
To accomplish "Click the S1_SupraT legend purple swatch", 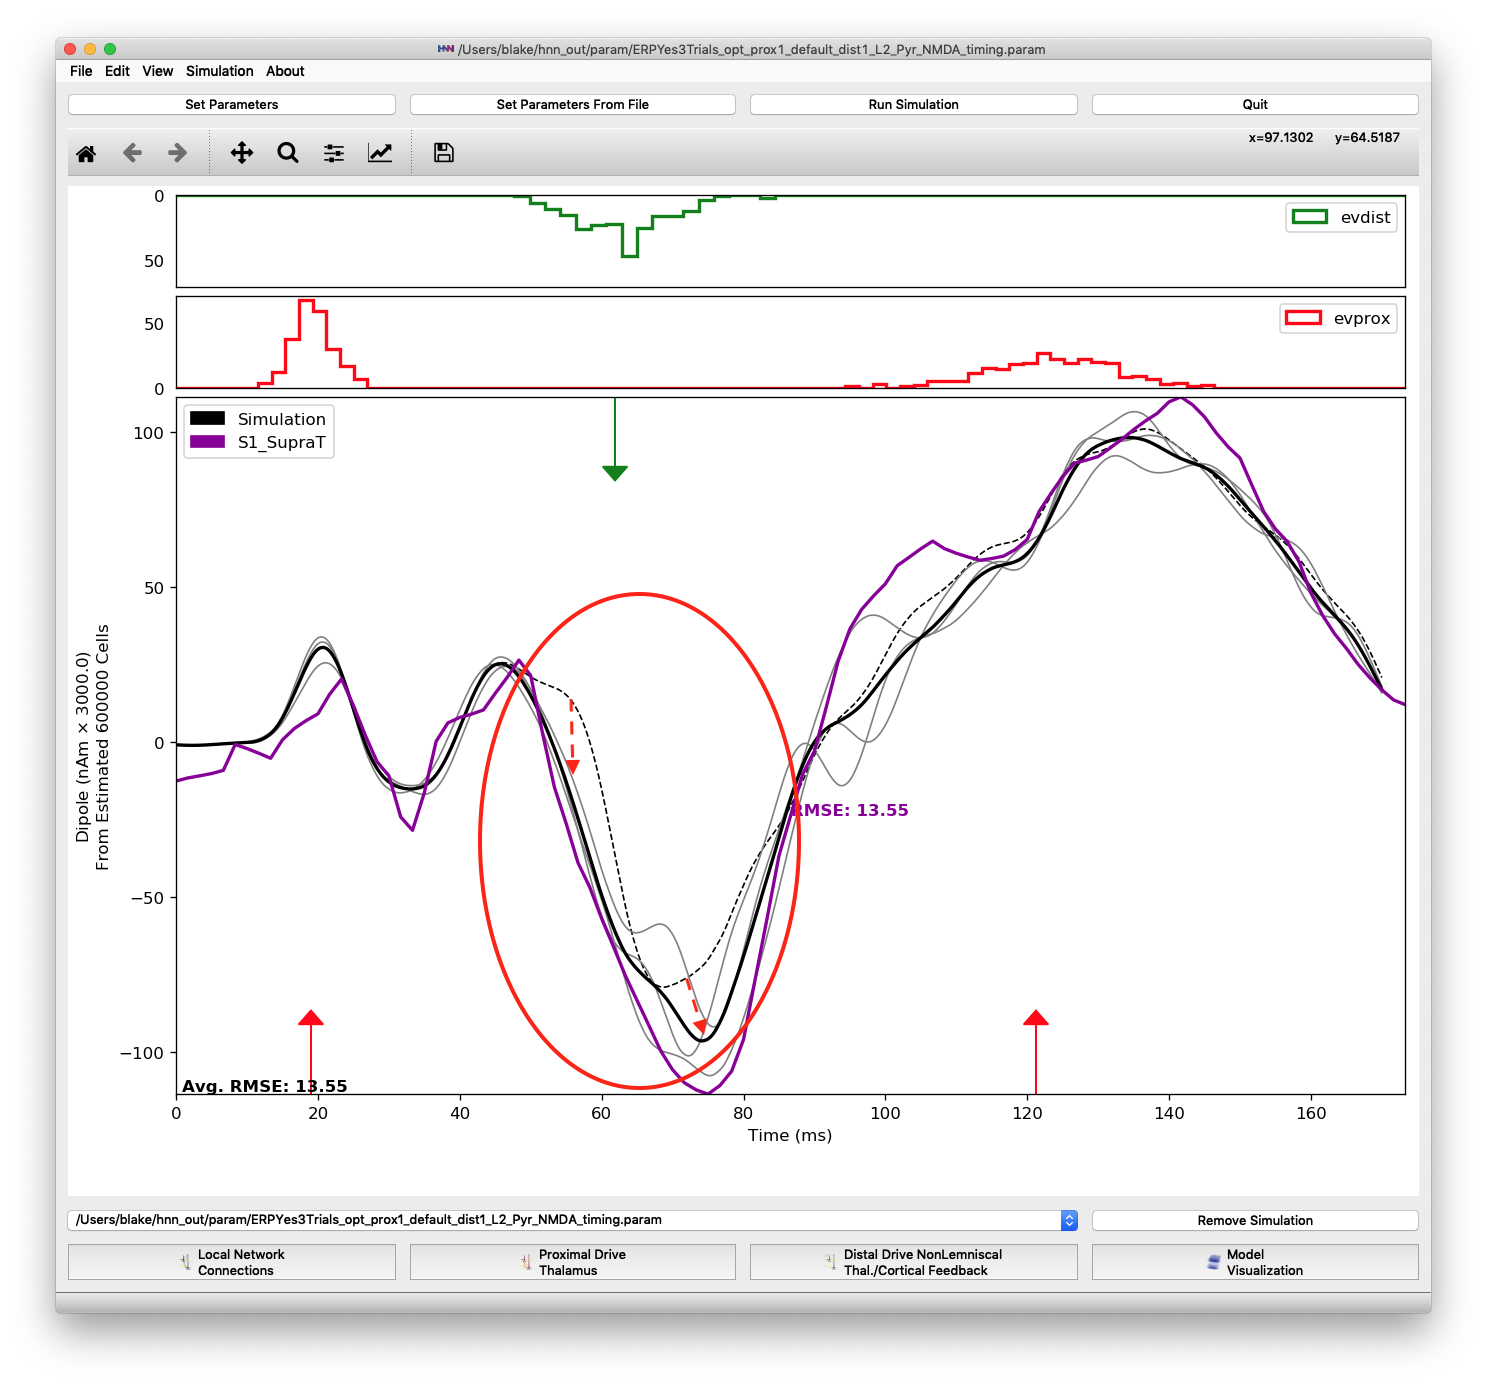I will [x=207, y=442].
